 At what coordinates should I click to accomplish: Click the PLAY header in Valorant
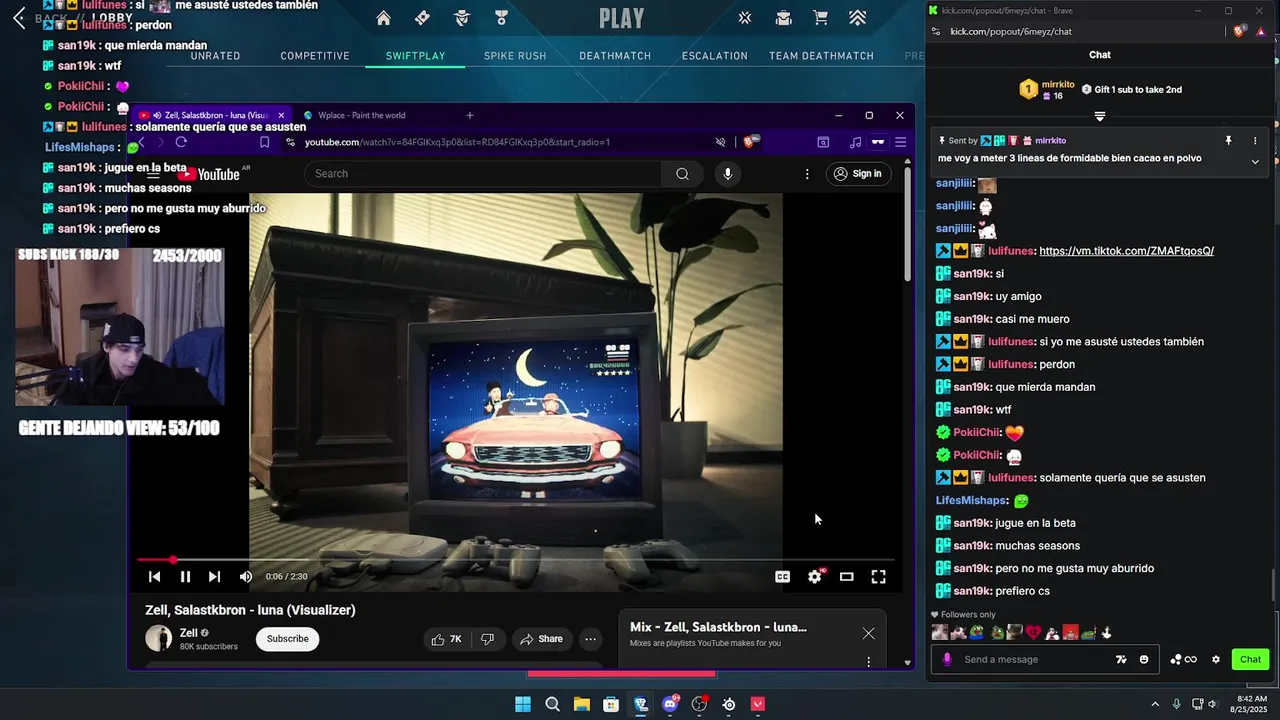click(x=622, y=18)
